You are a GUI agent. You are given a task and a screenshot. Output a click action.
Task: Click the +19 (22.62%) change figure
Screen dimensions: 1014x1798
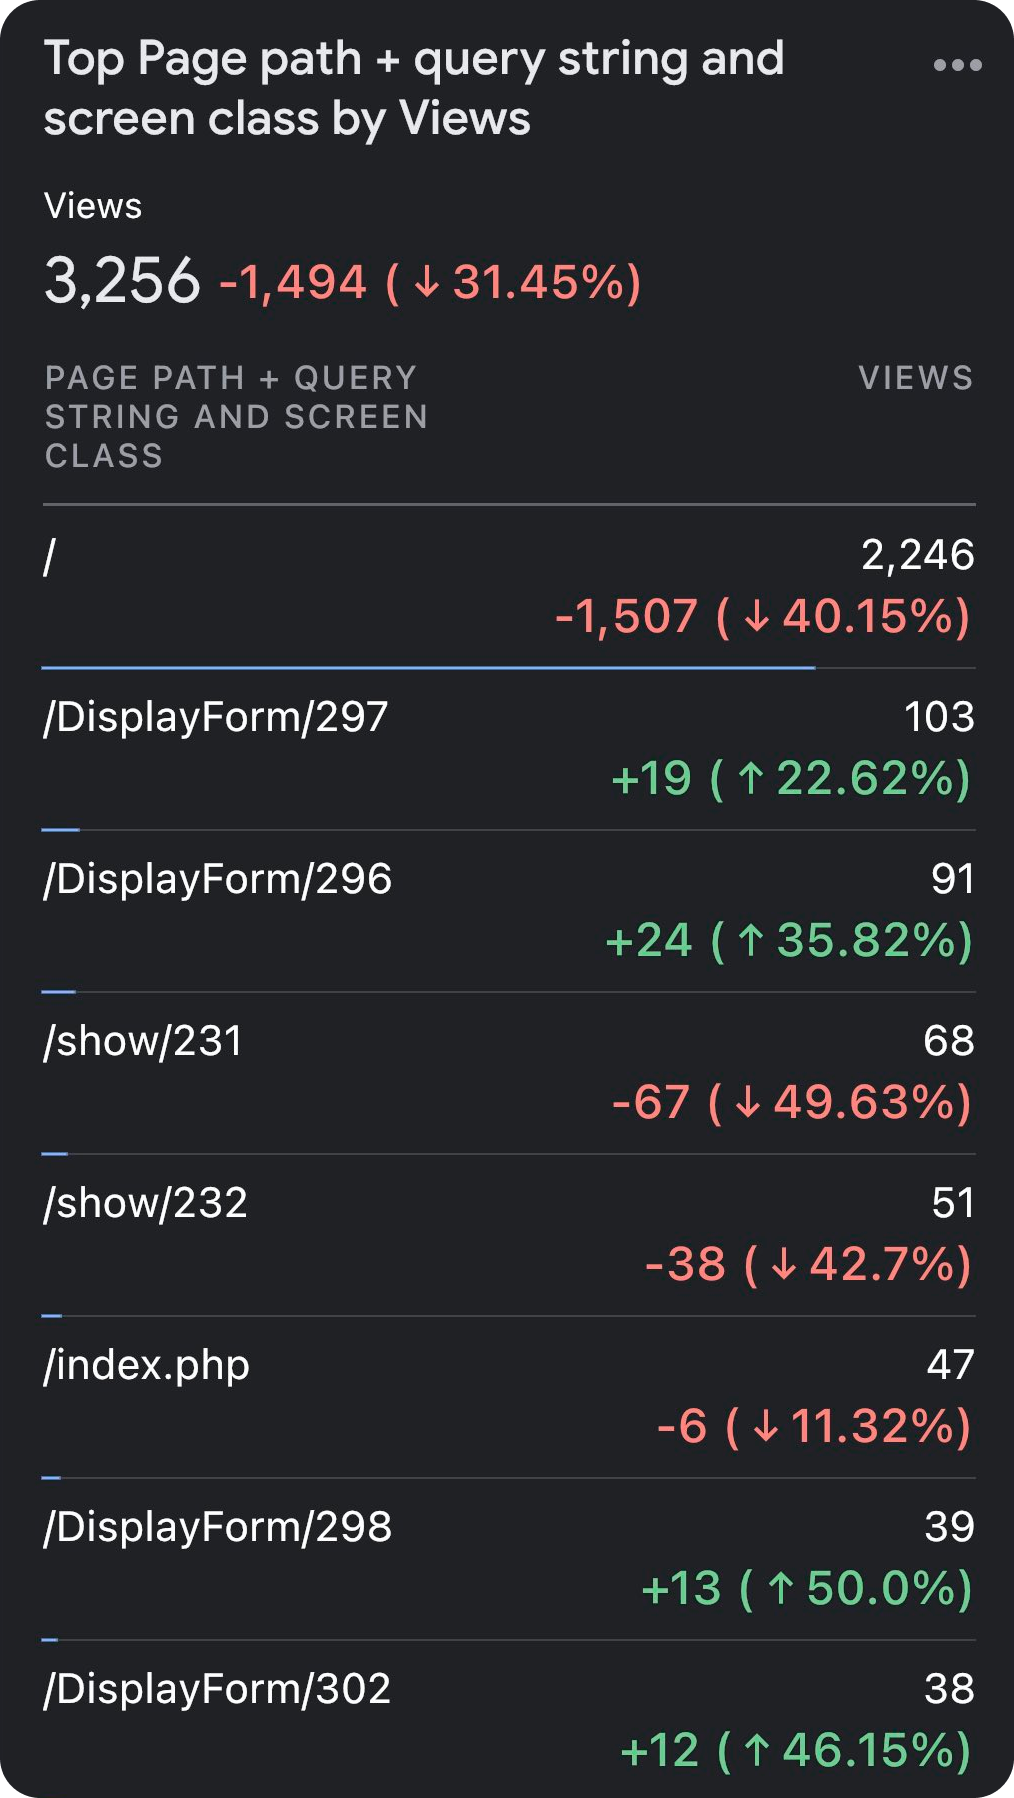(791, 778)
